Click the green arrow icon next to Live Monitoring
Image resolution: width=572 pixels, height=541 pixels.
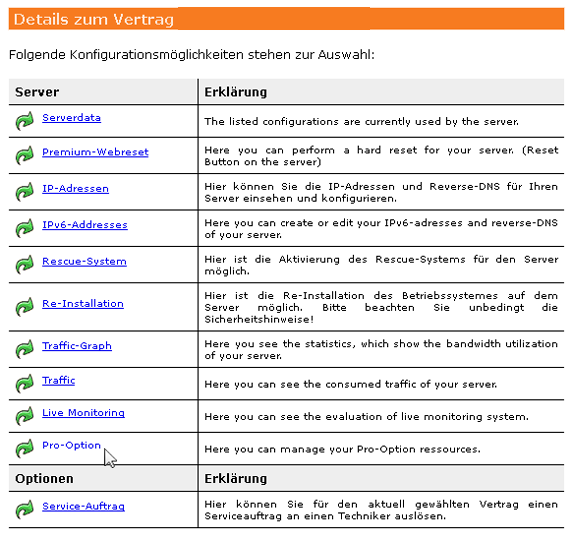point(24,416)
